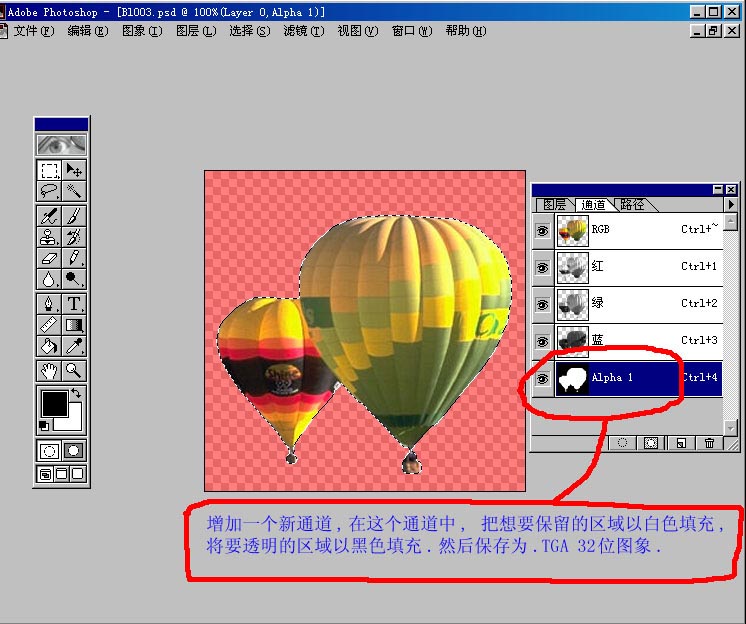This screenshot has height=624, width=746.
Task: Choose full screen mode without menu bar
Action: pos(78,474)
